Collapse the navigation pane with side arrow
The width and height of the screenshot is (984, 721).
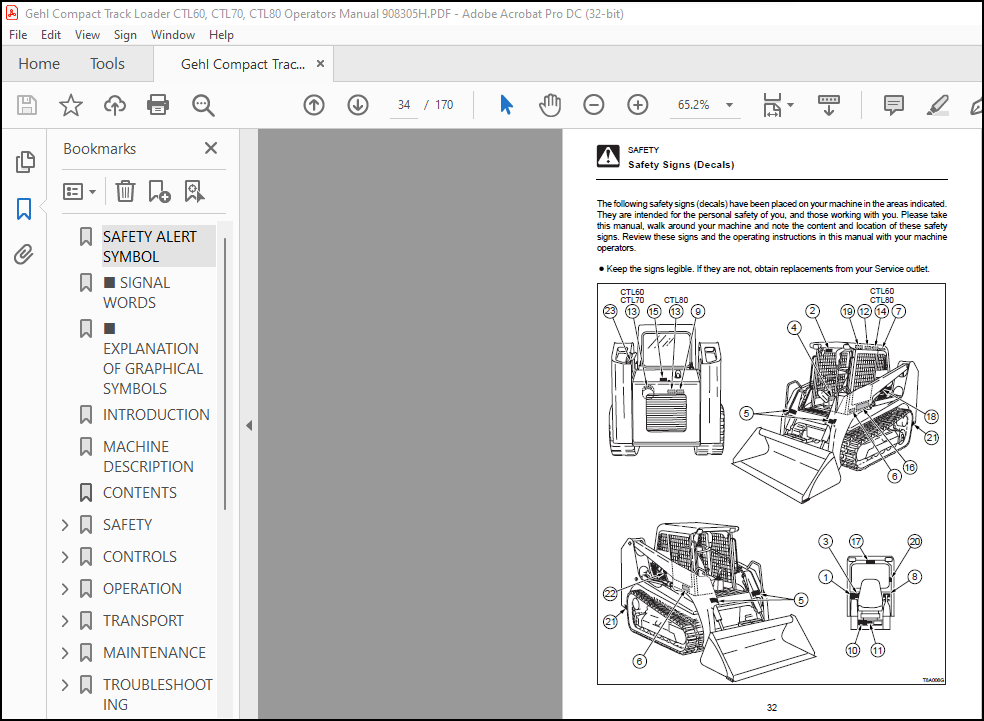249,425
